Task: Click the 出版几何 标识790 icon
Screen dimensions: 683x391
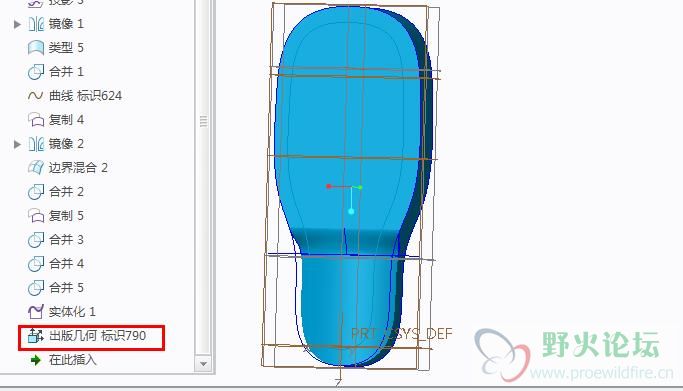Action: coord(36,336)
